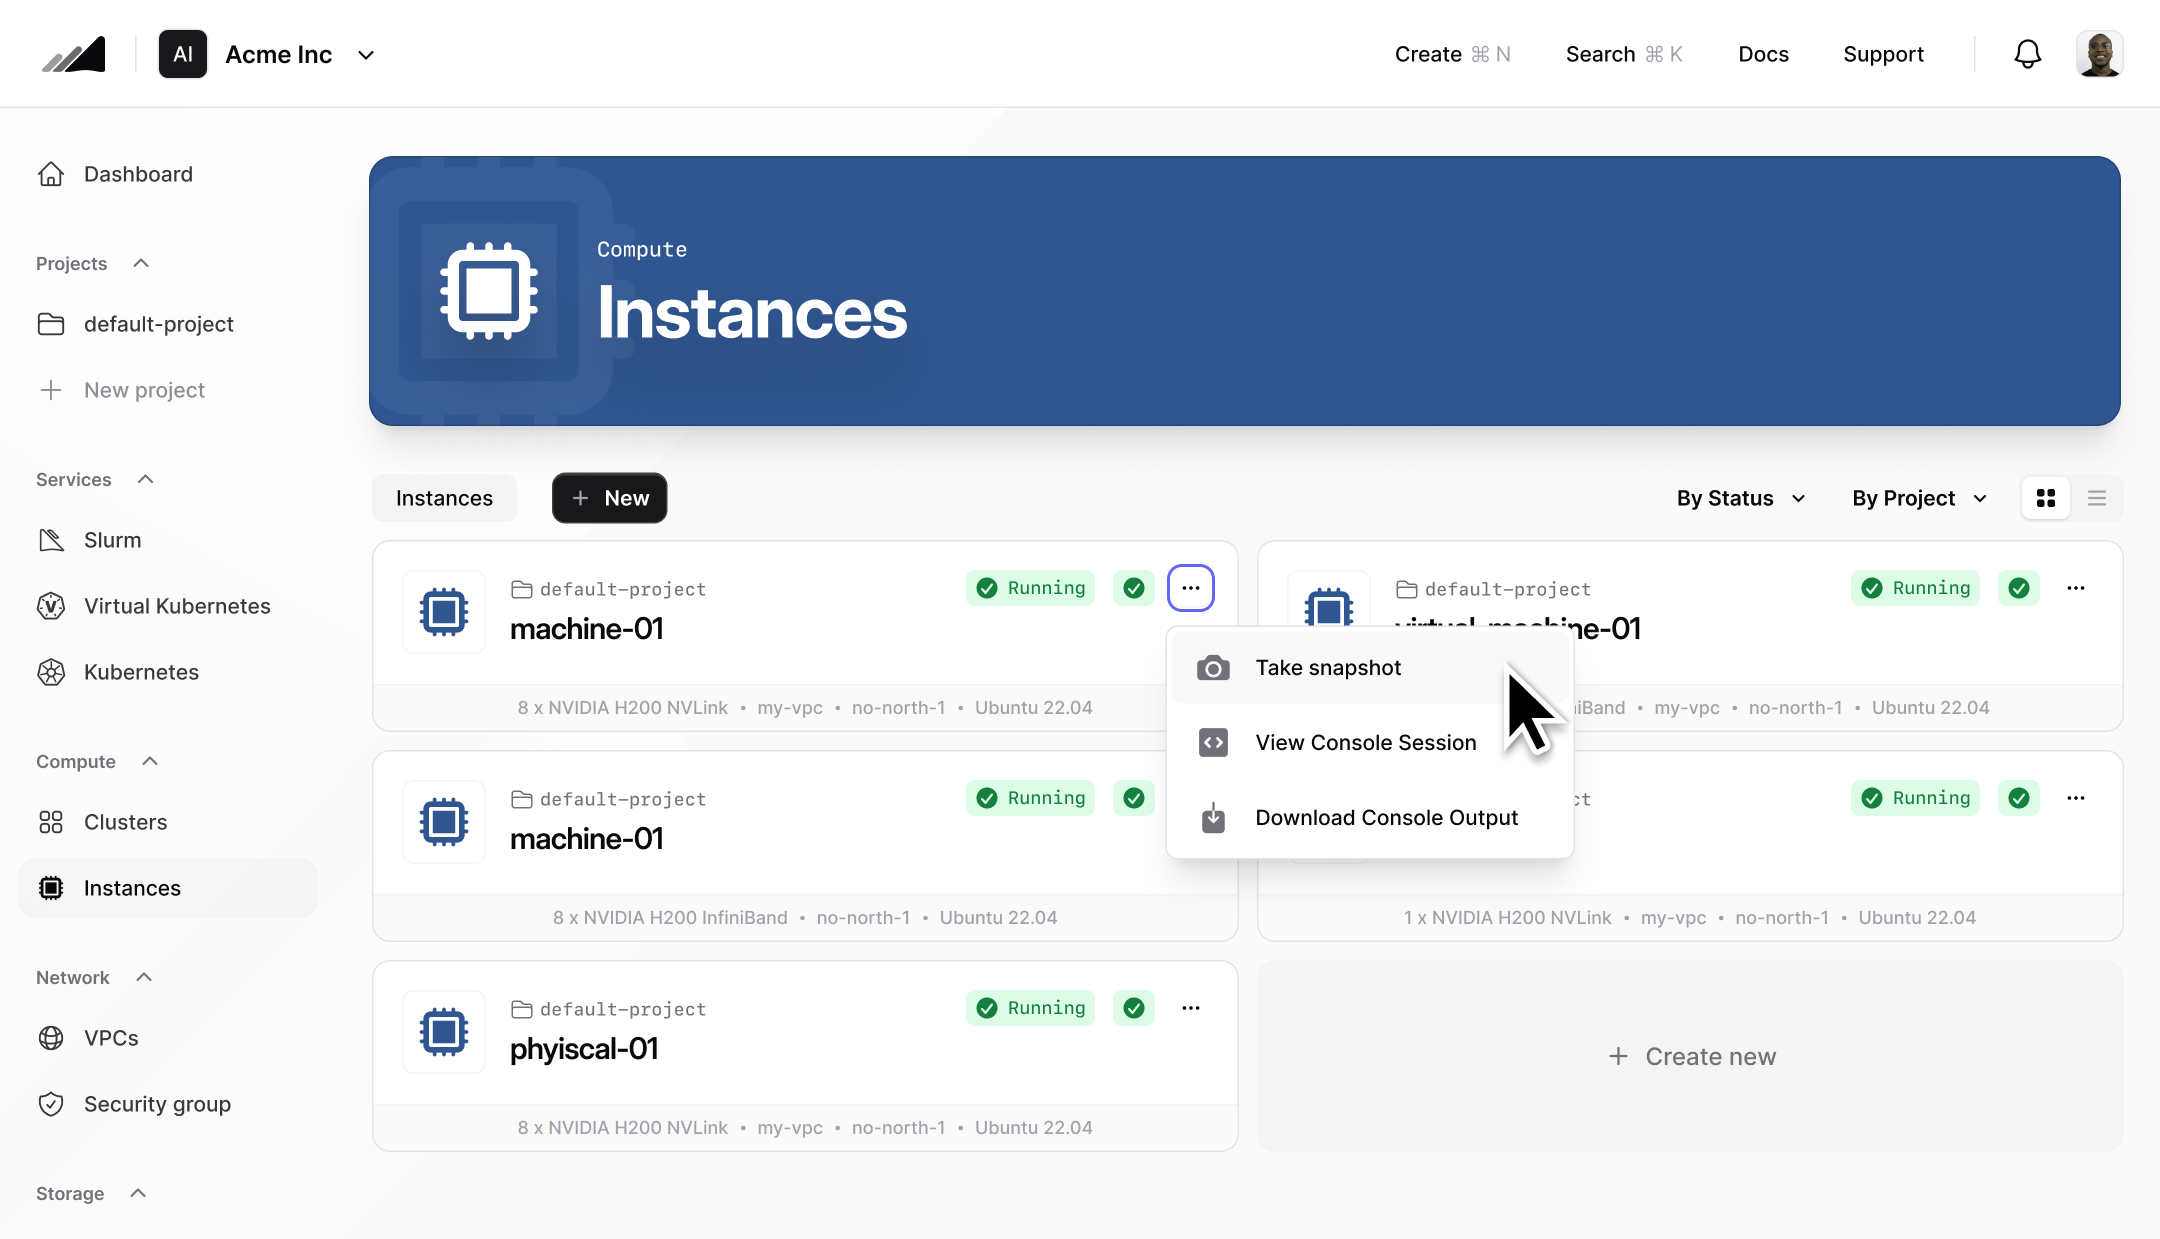The height and width of the screenshot is (1239, 2160).
Task: Open the By Project filter dropdown
Action: (x=1918, y=498)
